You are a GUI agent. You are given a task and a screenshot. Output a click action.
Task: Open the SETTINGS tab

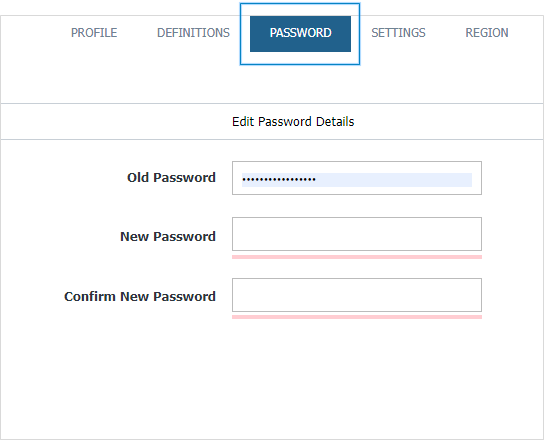(398, 33)
